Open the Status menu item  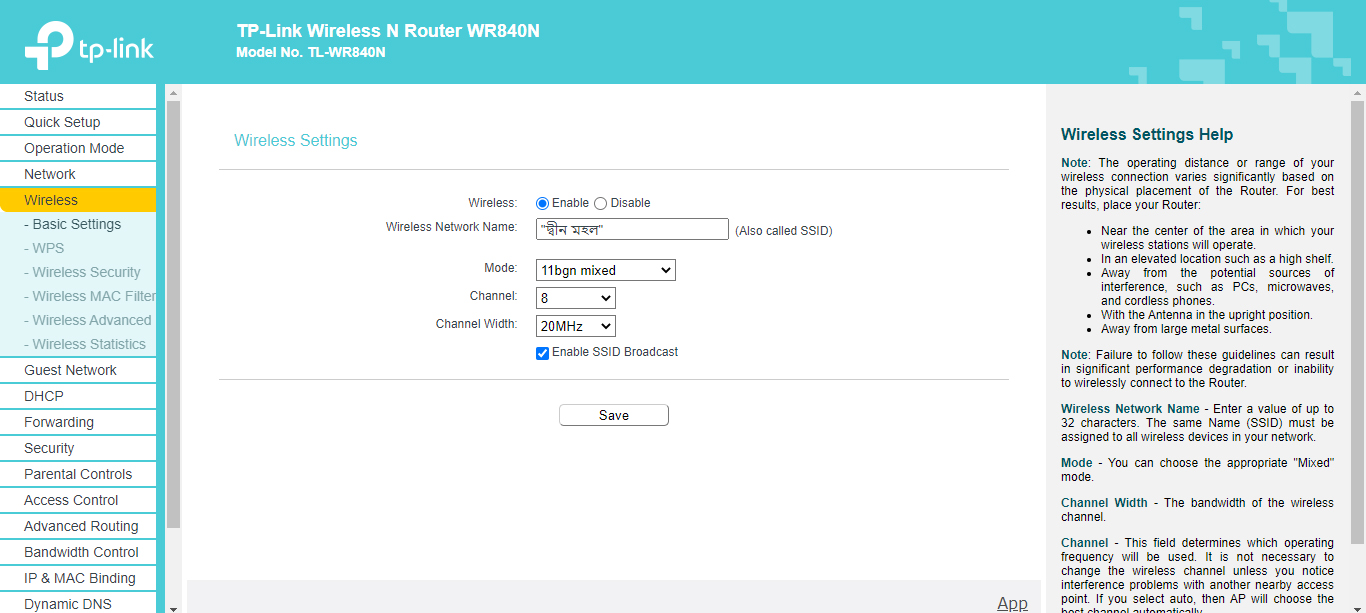44,96
